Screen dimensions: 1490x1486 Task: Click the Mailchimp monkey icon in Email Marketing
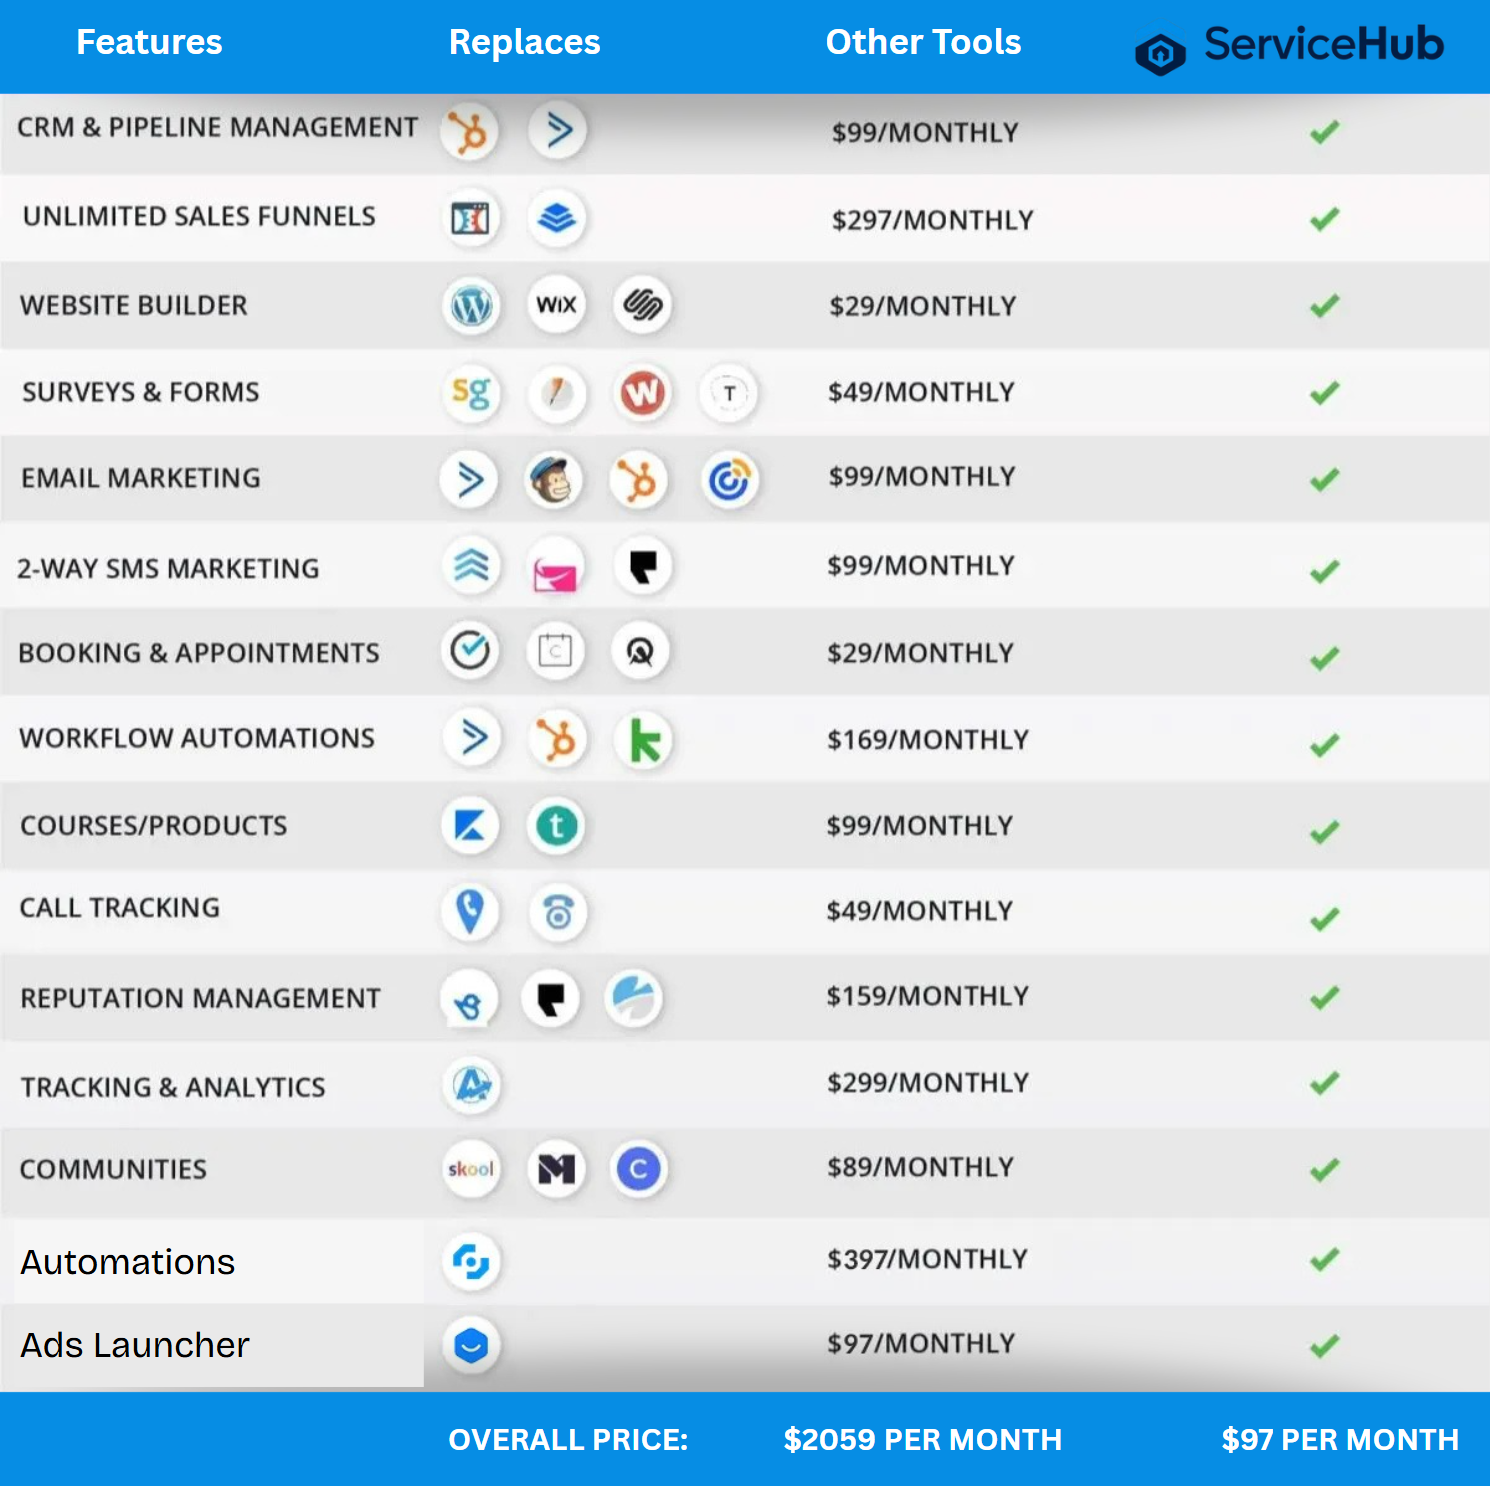554,481
